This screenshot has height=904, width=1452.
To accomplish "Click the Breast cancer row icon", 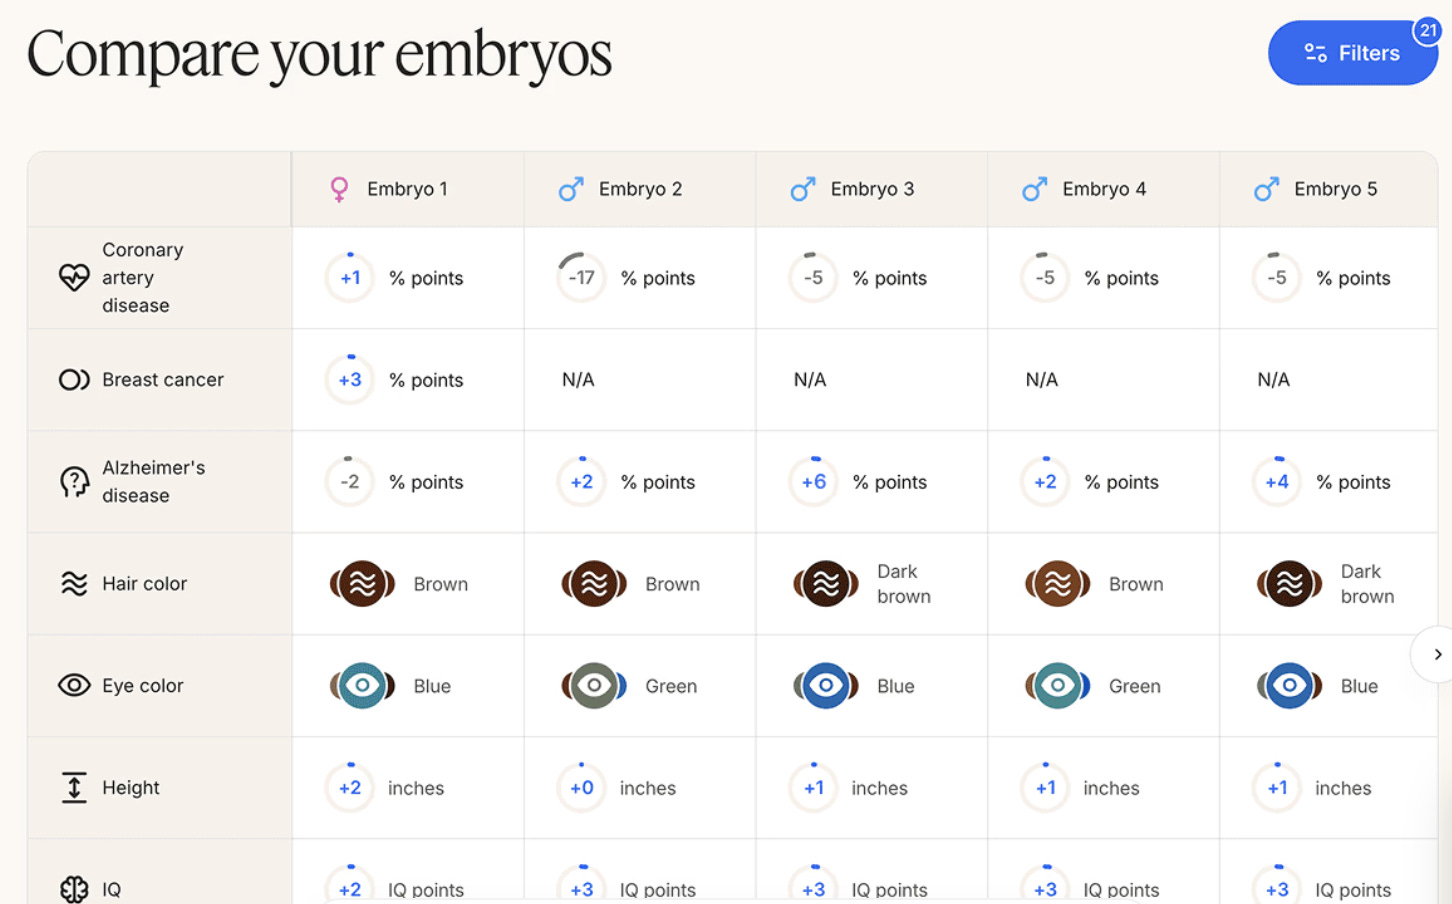I will [x=74, y=380].
